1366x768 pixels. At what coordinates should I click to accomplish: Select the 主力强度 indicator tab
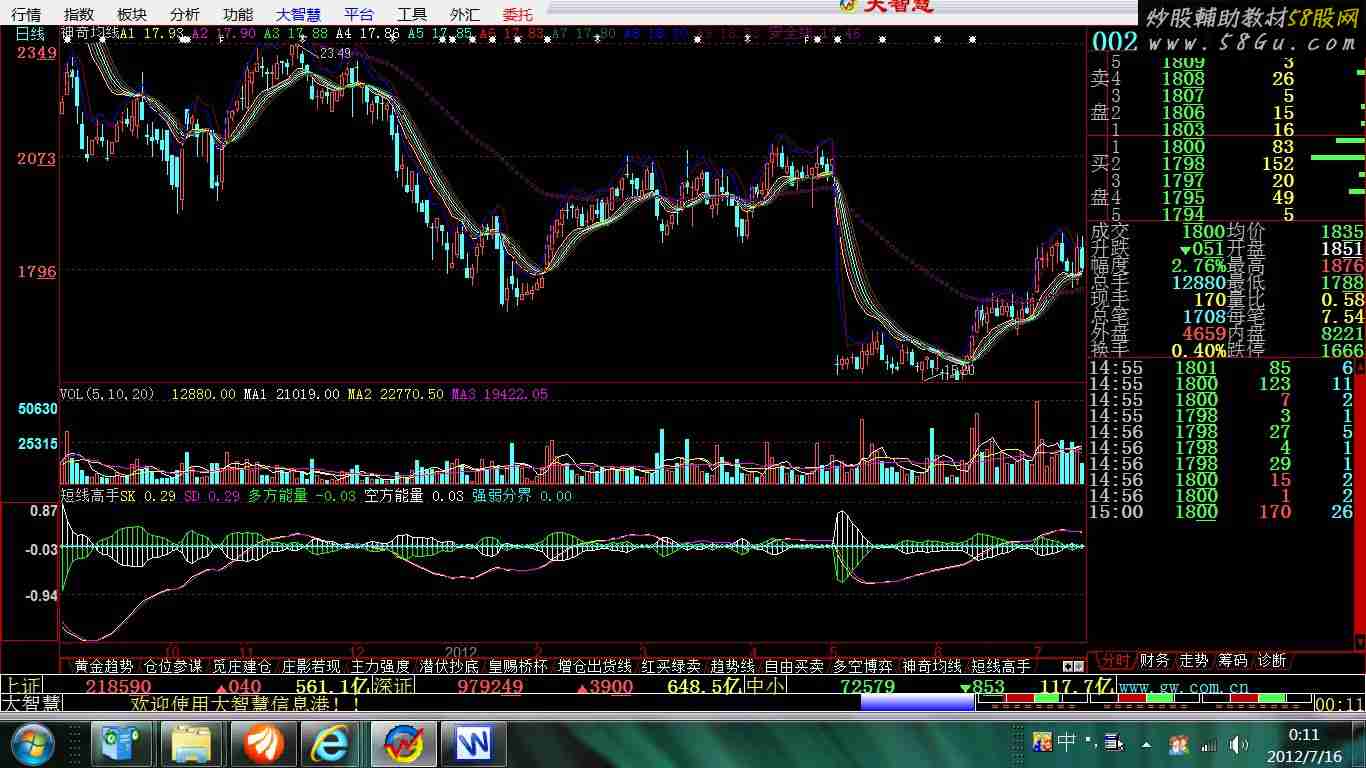point(380,666)
